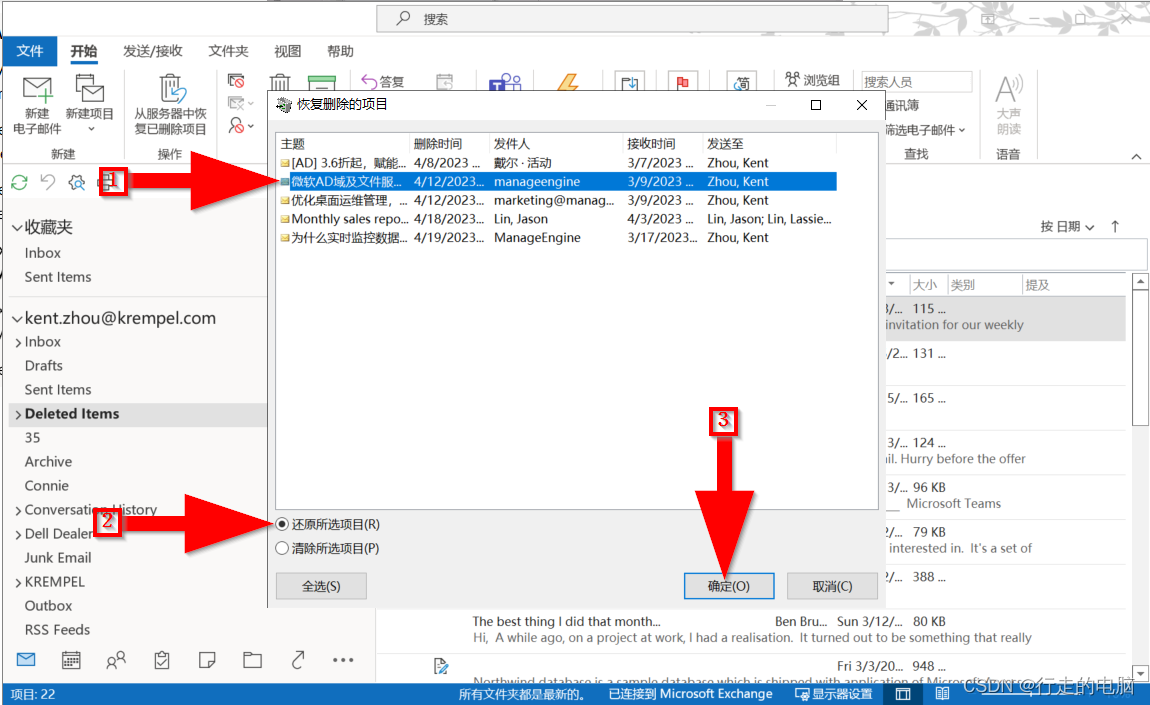Screen dimensions: 1150x705
Task: Open Filter Email (筛选电子邮件) dropdown
Action: click(x=925, y=130)
